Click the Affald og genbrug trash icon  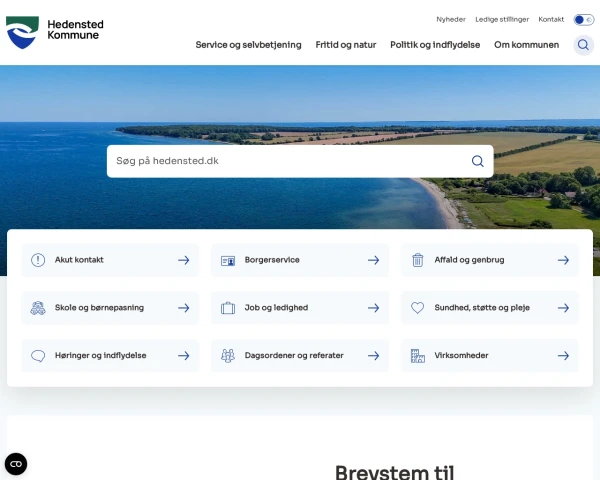pyautogui.click(x=418, y=260)
